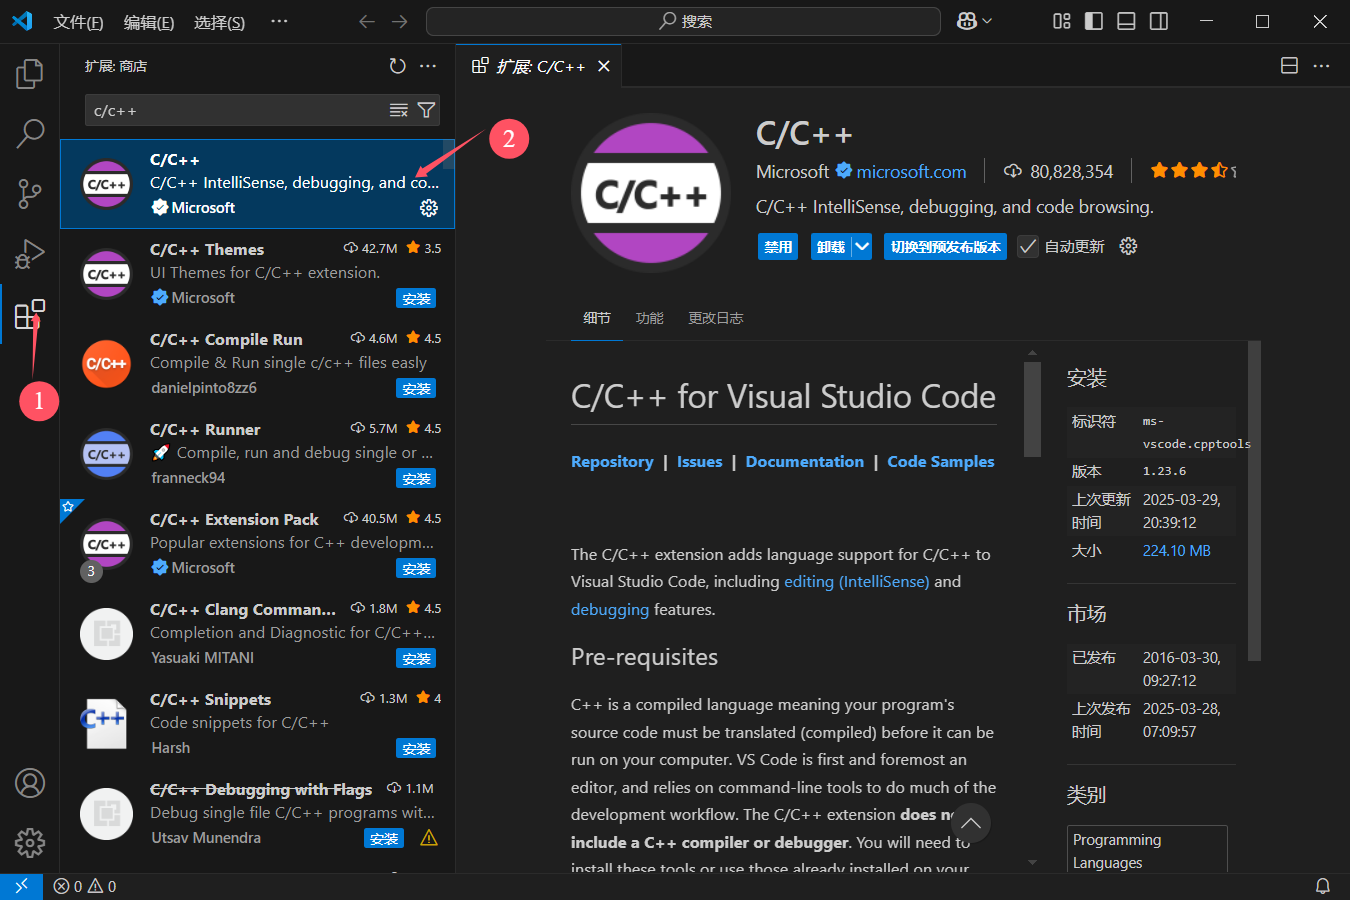1350x900 pixels.
Task: Open editing (IntelliSense) link
Action: [857, 581]
